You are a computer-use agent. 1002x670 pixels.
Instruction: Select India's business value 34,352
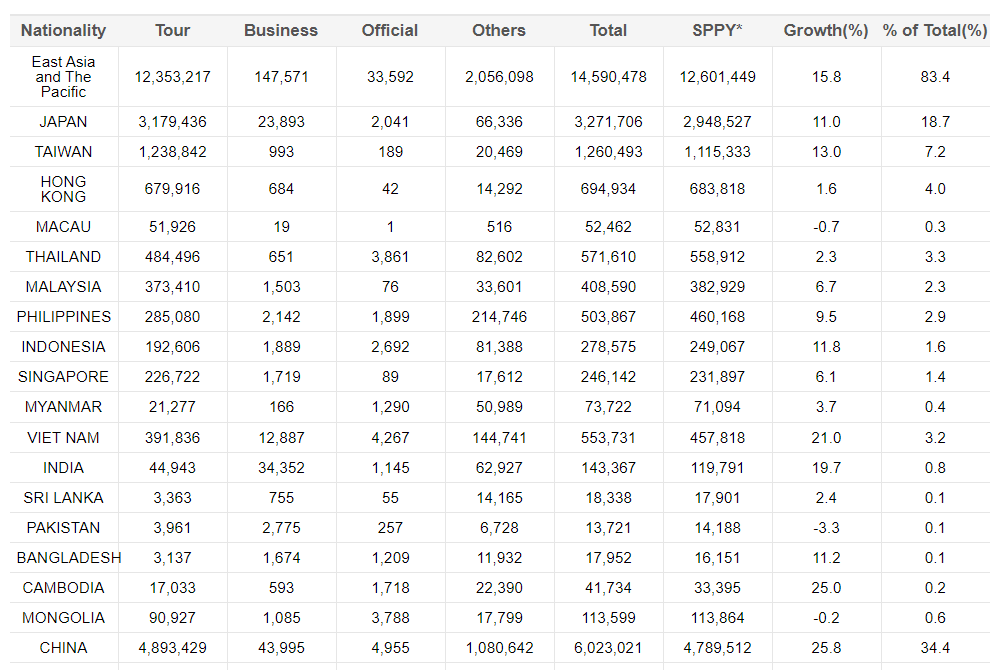click(x=281, y=468)
